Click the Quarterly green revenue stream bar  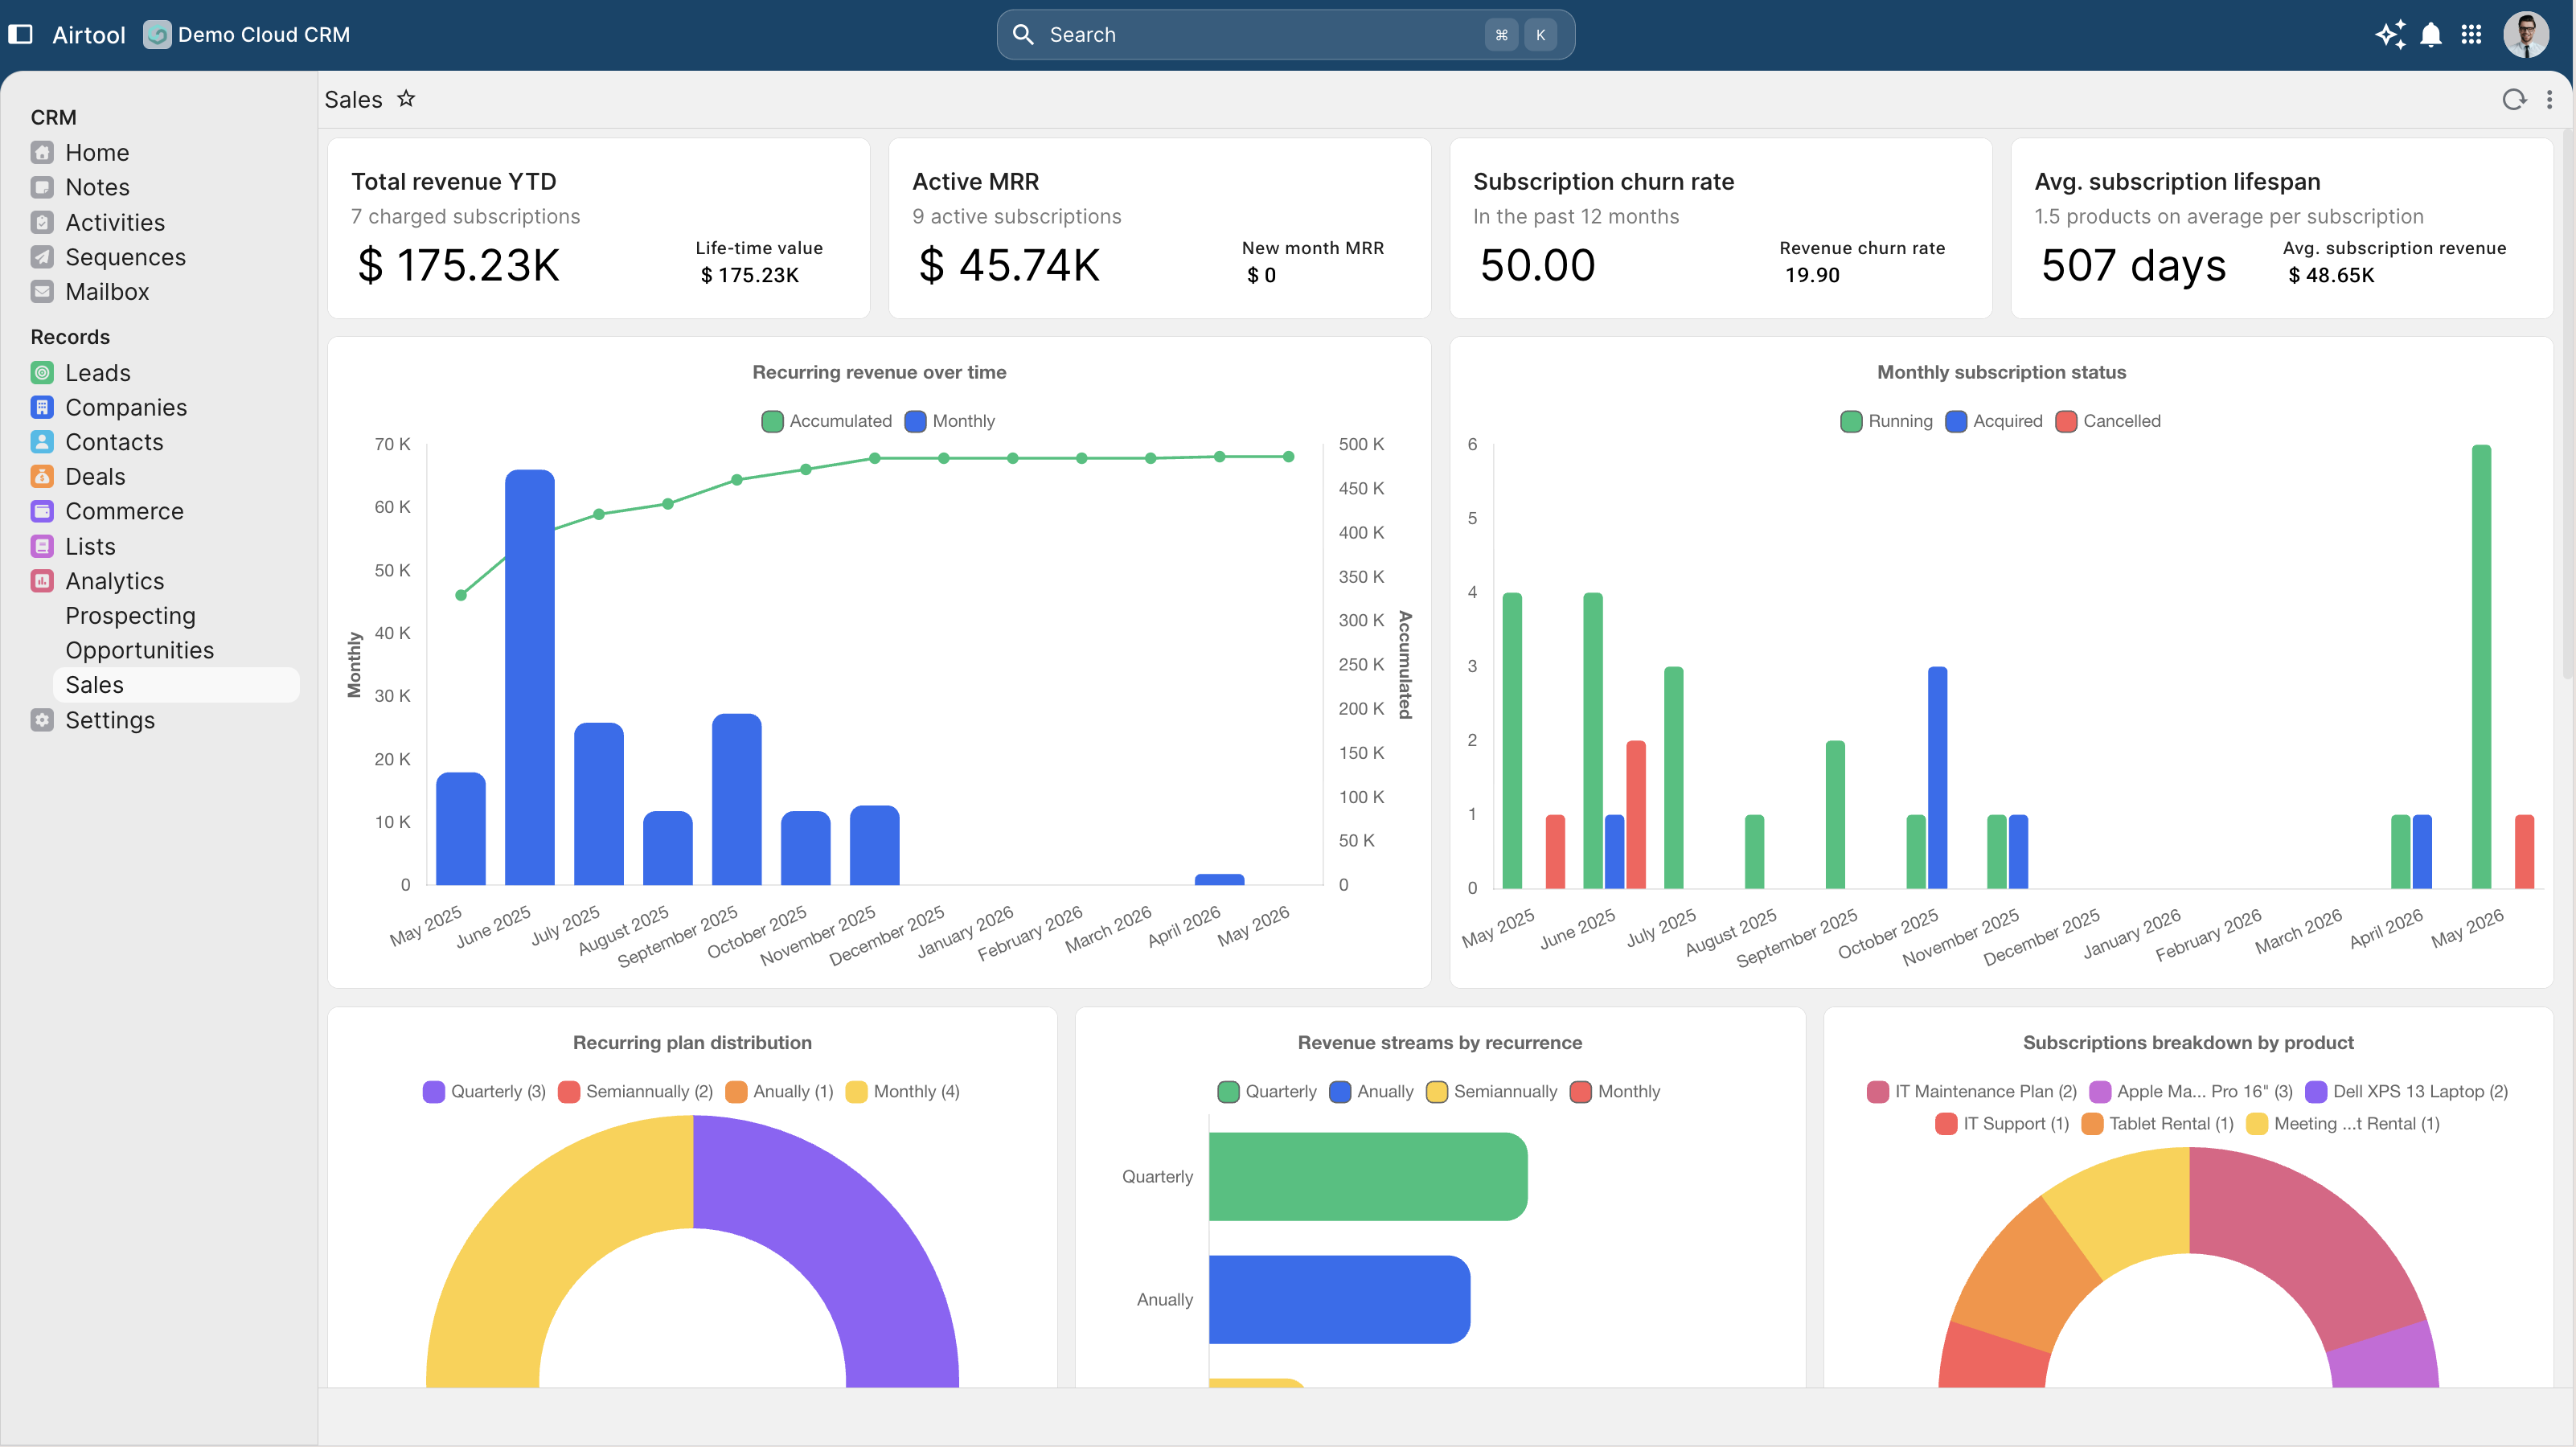(x=1368, y=1176)
